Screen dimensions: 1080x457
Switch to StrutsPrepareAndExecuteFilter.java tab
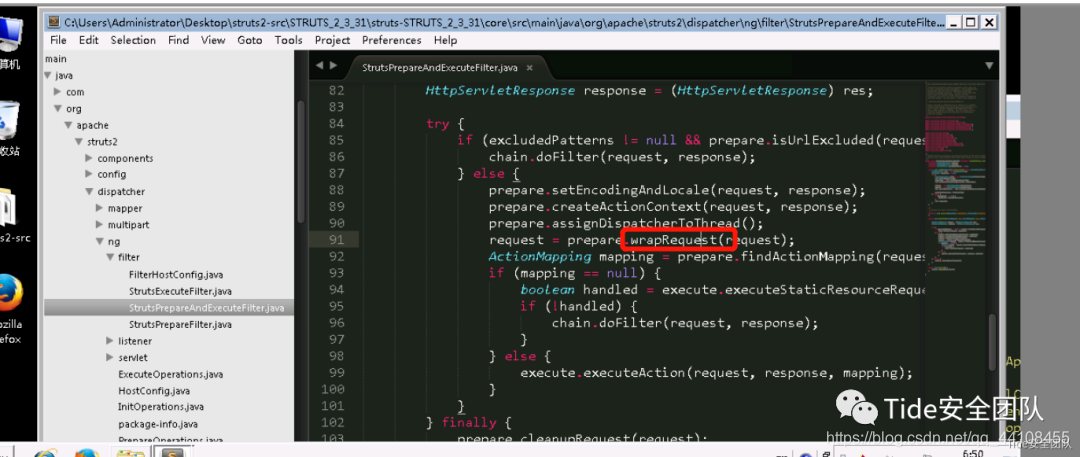pyautogui.click(x=439, y=68)
